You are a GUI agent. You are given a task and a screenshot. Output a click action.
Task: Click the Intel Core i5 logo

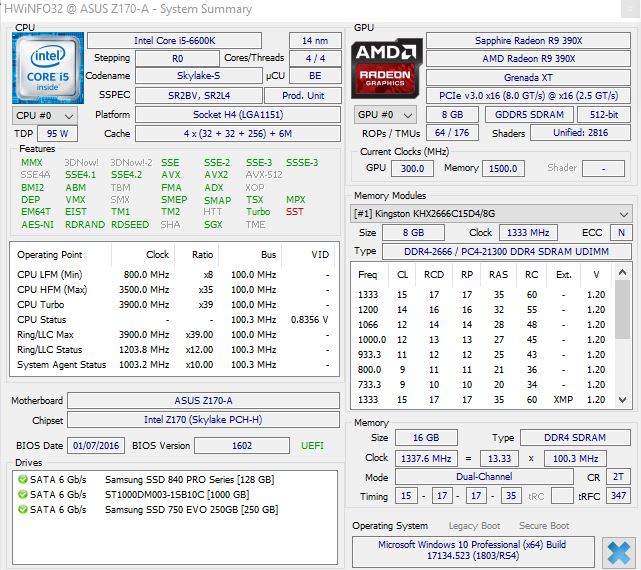(48, 68)
